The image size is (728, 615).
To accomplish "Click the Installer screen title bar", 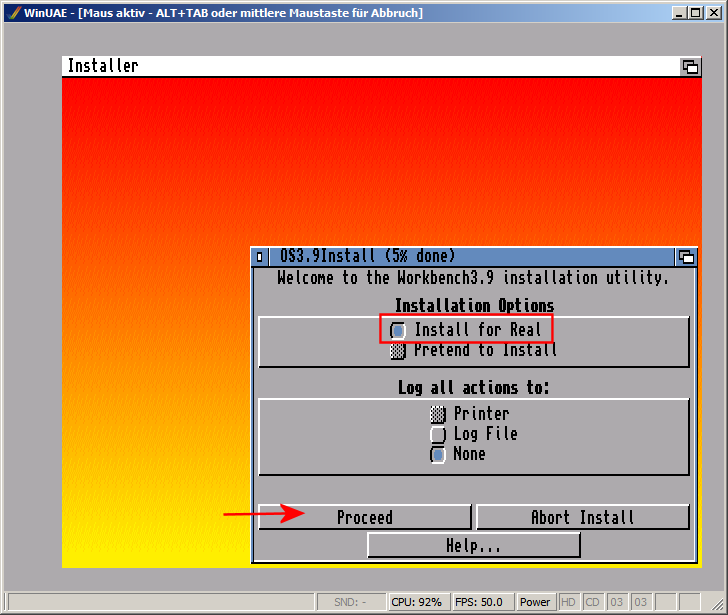I will pos(371,66).
